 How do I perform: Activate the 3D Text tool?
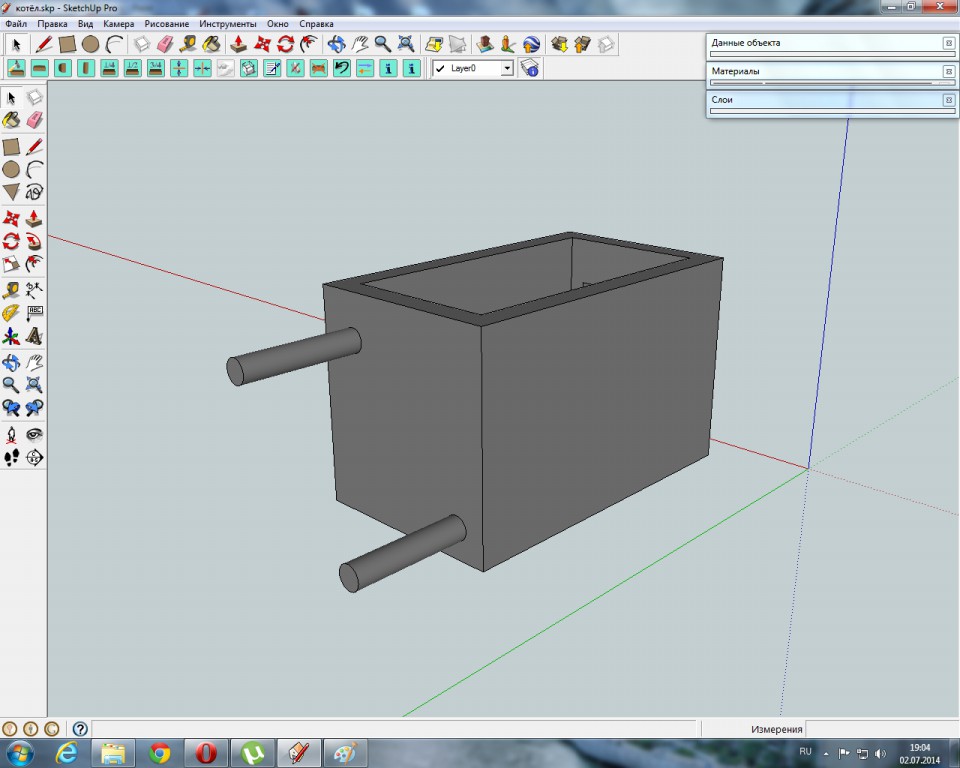pyautogui.click(x=34, y=337)
